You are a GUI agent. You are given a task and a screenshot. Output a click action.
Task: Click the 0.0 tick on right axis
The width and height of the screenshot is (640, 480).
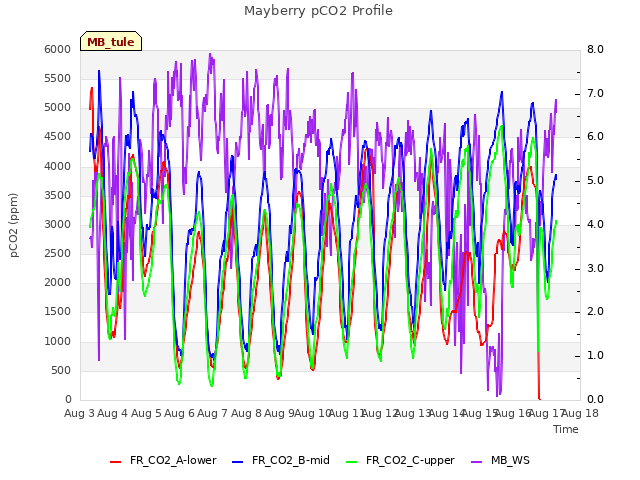pos(595,400)
